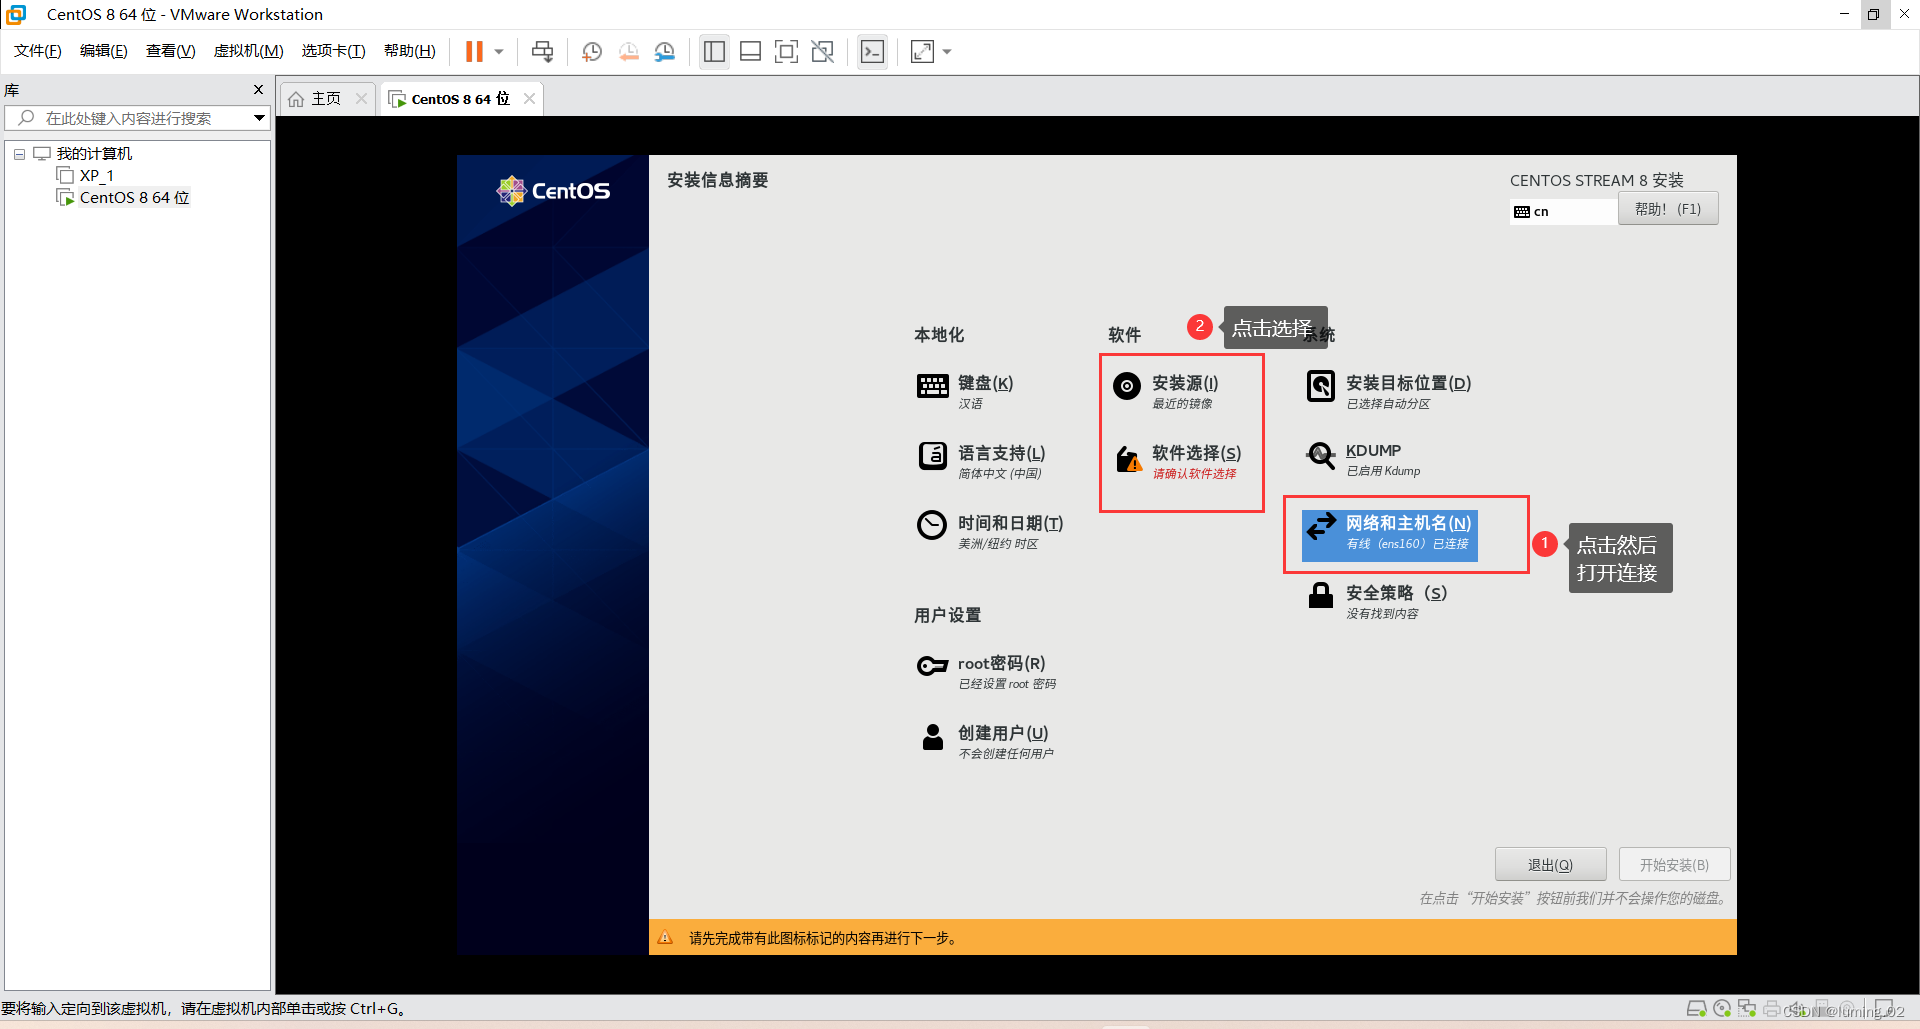Screen dimensions: 1920x1029
Task: Close the 主页 tab
Action: (x=361, y=98)
